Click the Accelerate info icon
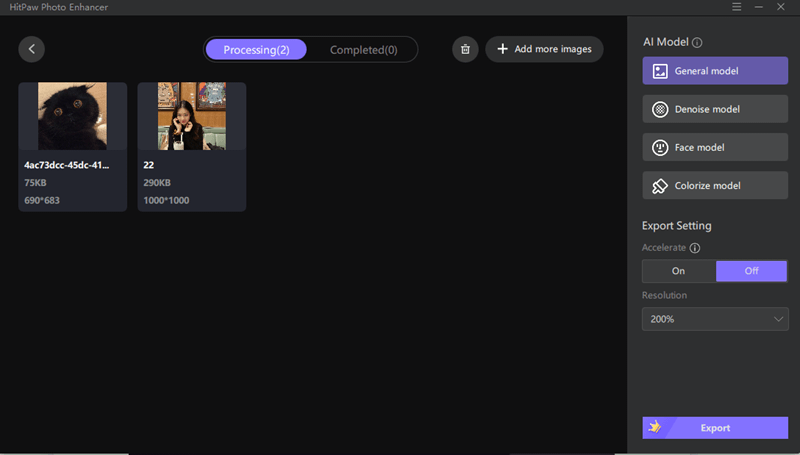800x455 pixels. 695,248
